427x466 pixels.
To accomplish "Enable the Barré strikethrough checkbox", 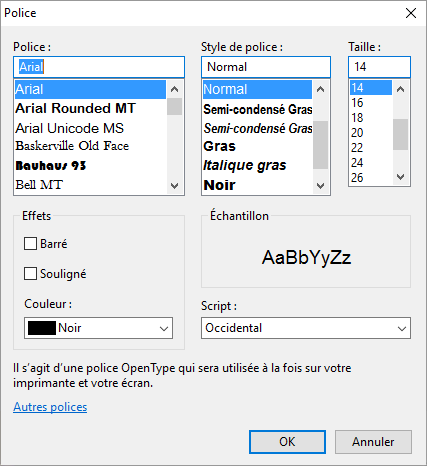I will (30, 244).
